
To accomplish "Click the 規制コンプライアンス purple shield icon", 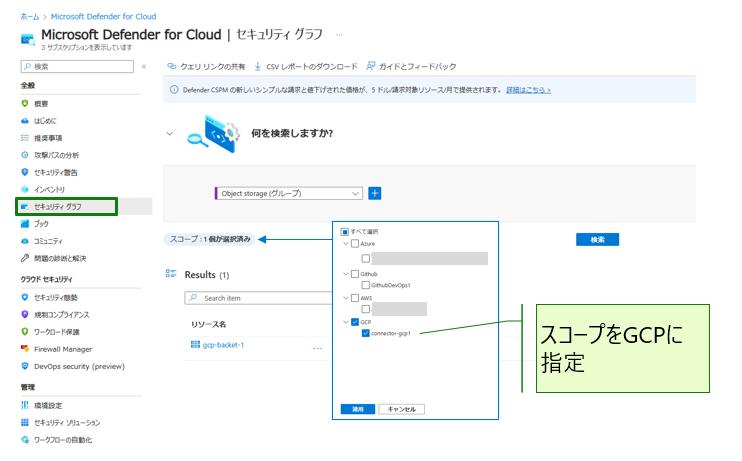I will [25, 314].
